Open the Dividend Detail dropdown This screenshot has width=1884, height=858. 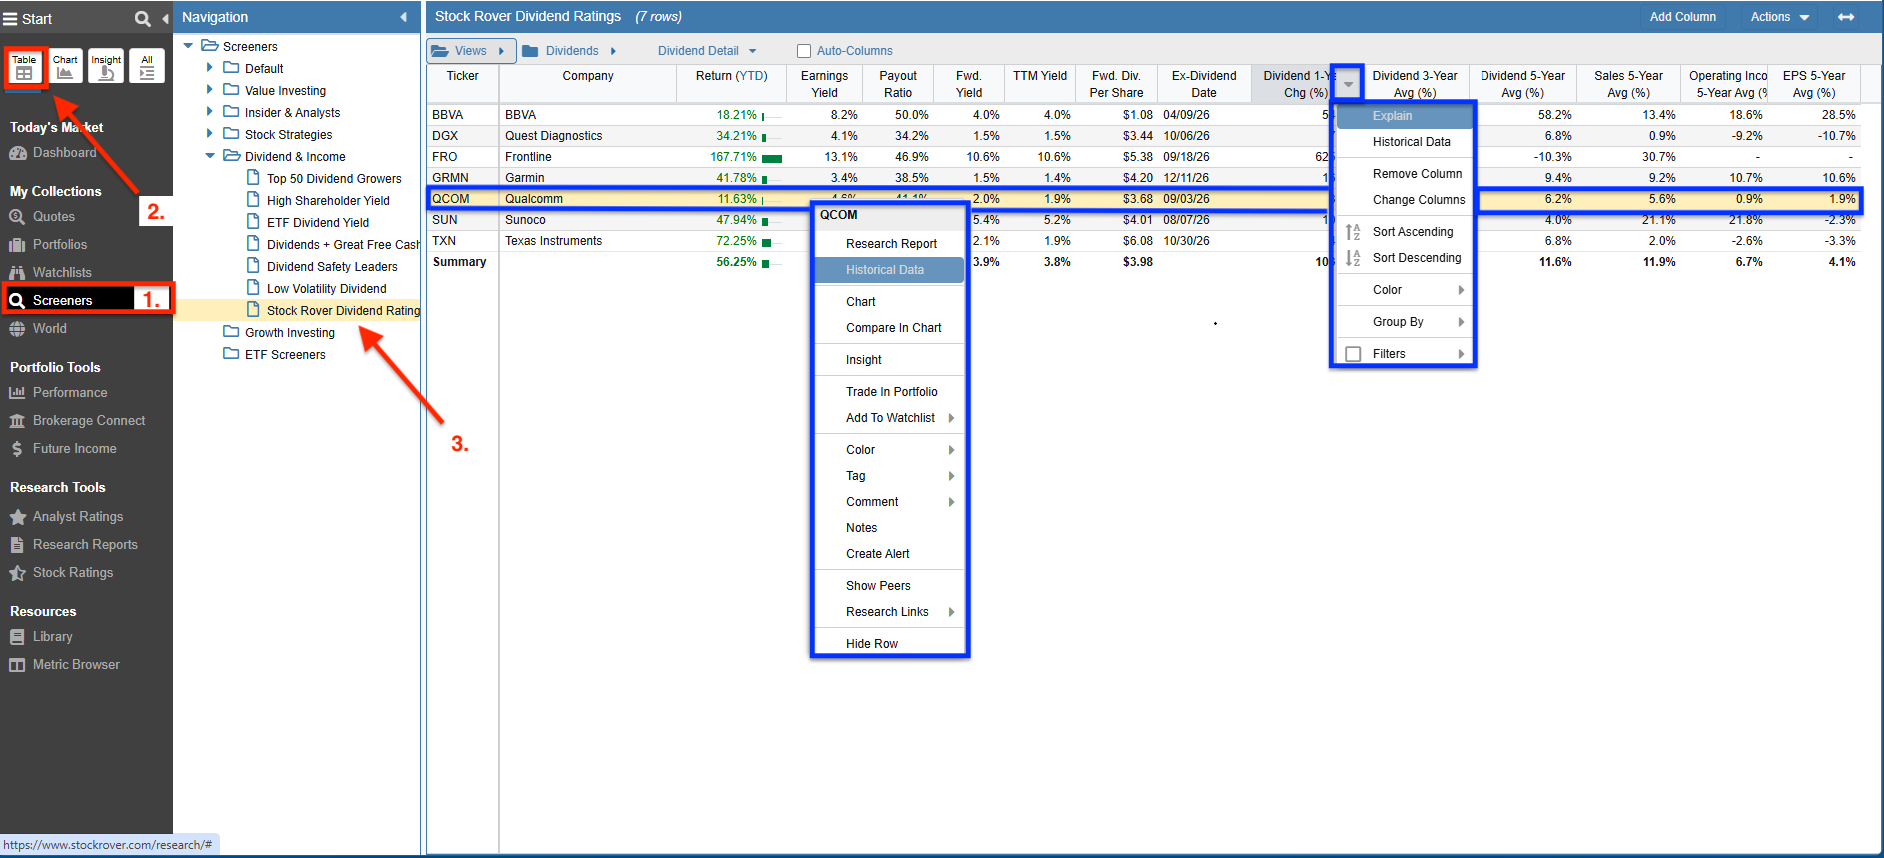[707, 51]
